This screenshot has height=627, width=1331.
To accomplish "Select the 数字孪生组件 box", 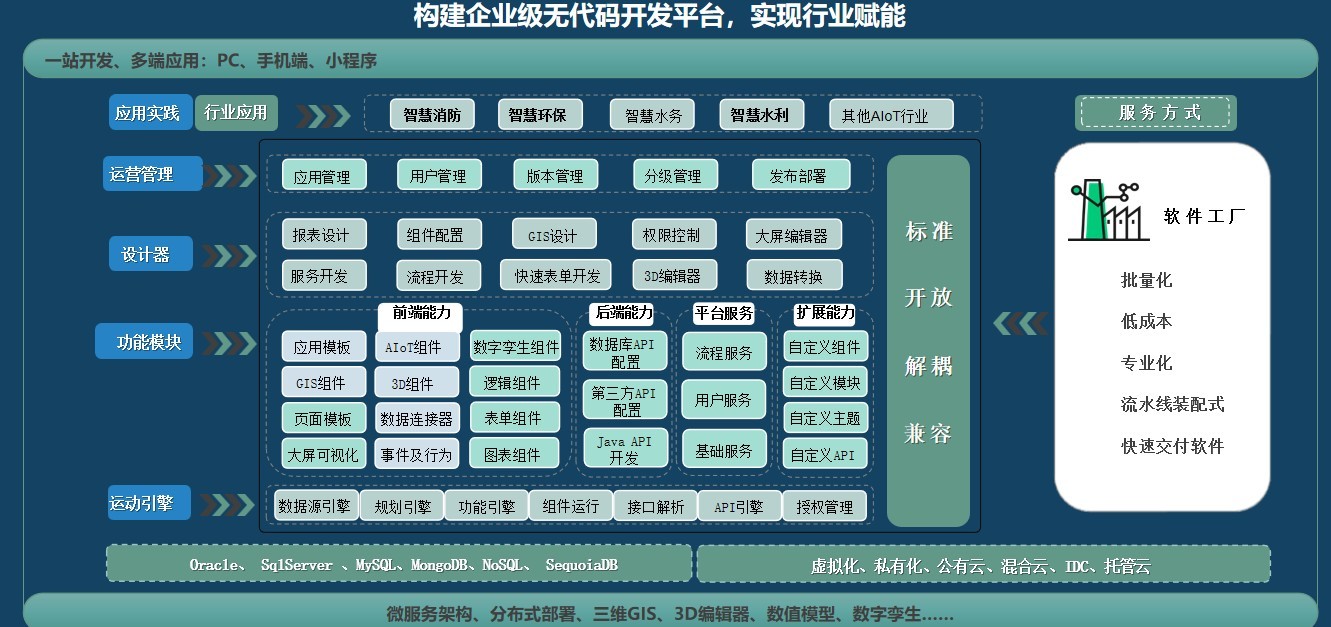I will tap(515, 347).
